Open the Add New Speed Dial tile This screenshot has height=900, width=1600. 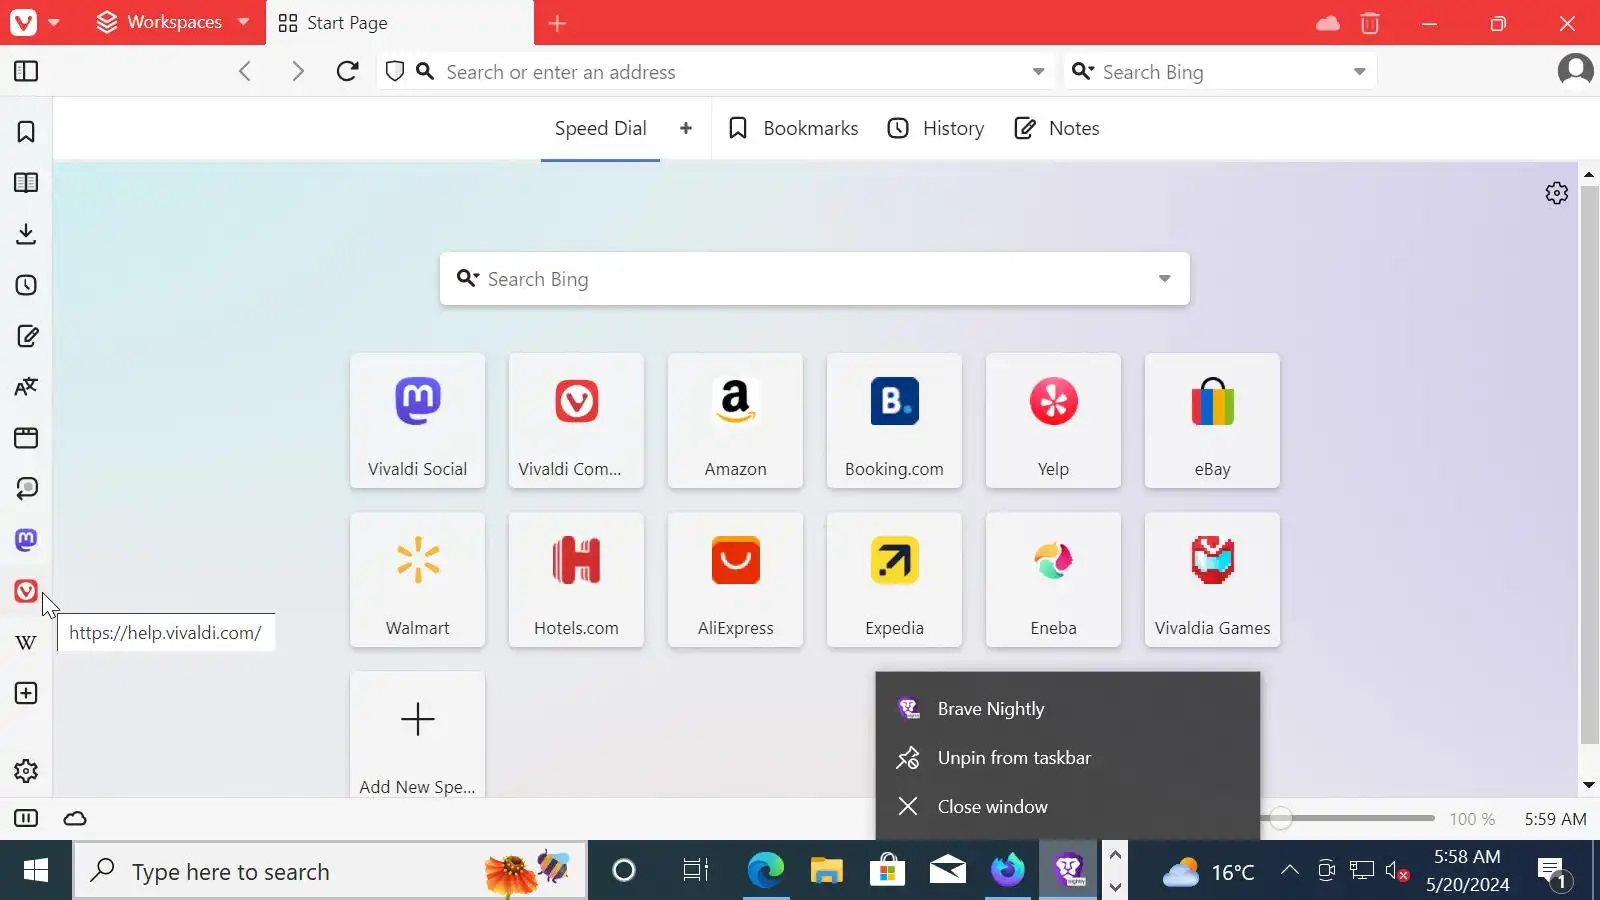[417, 735]
